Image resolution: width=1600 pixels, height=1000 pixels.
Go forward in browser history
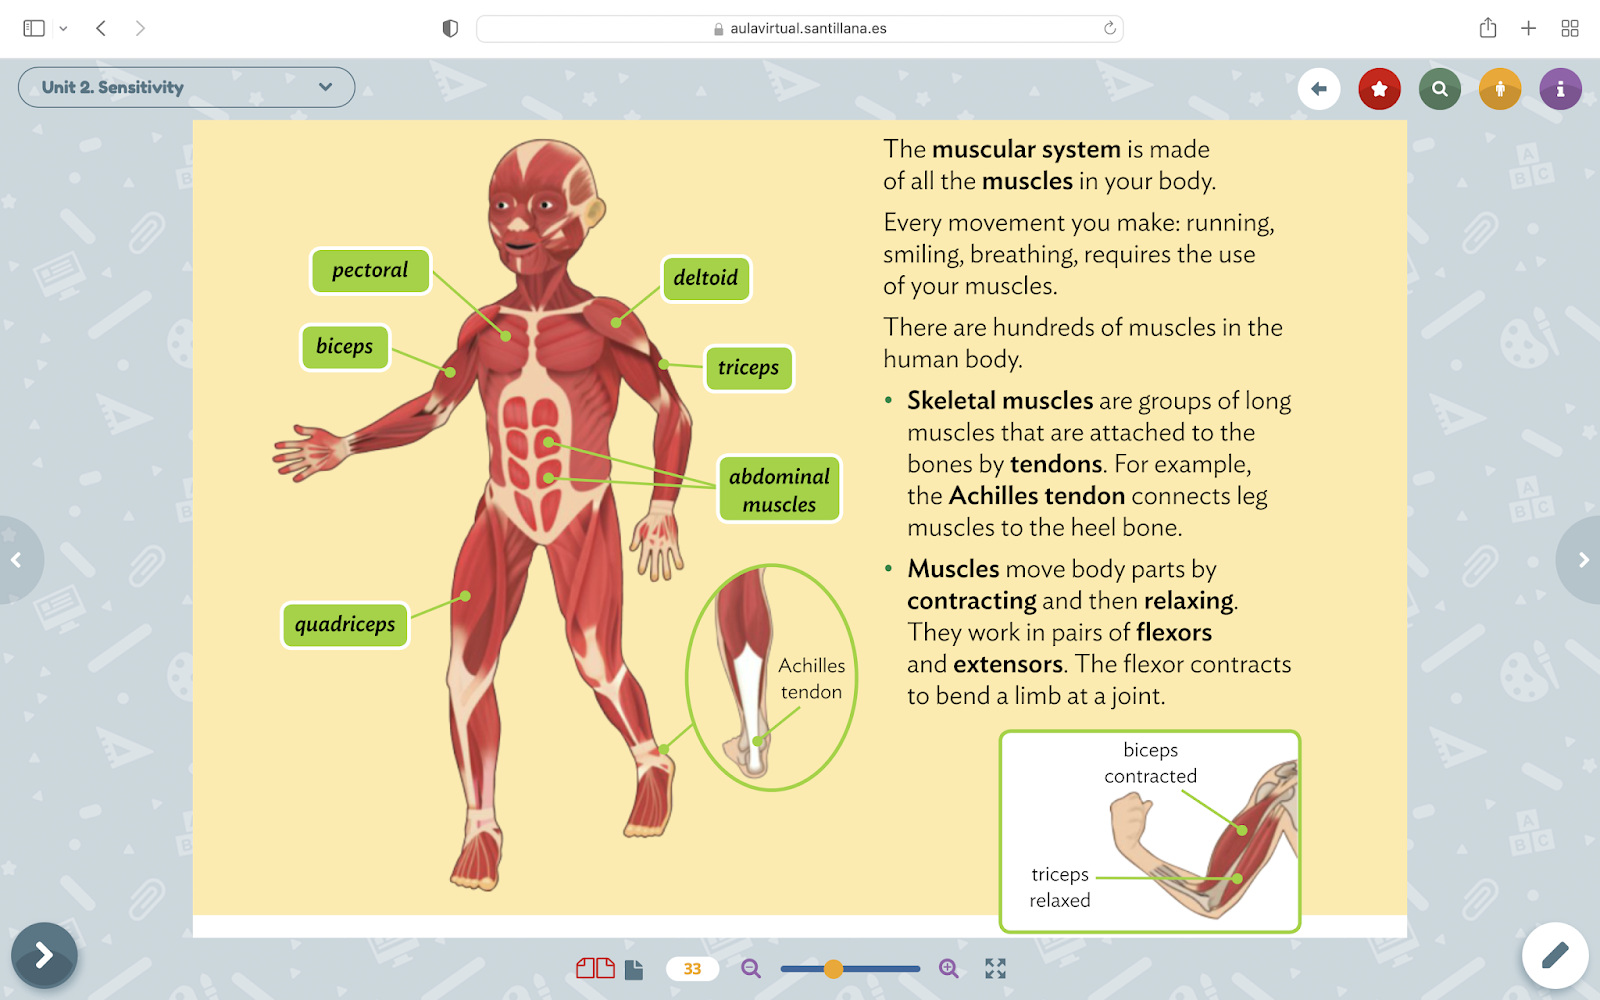(140, 28)
